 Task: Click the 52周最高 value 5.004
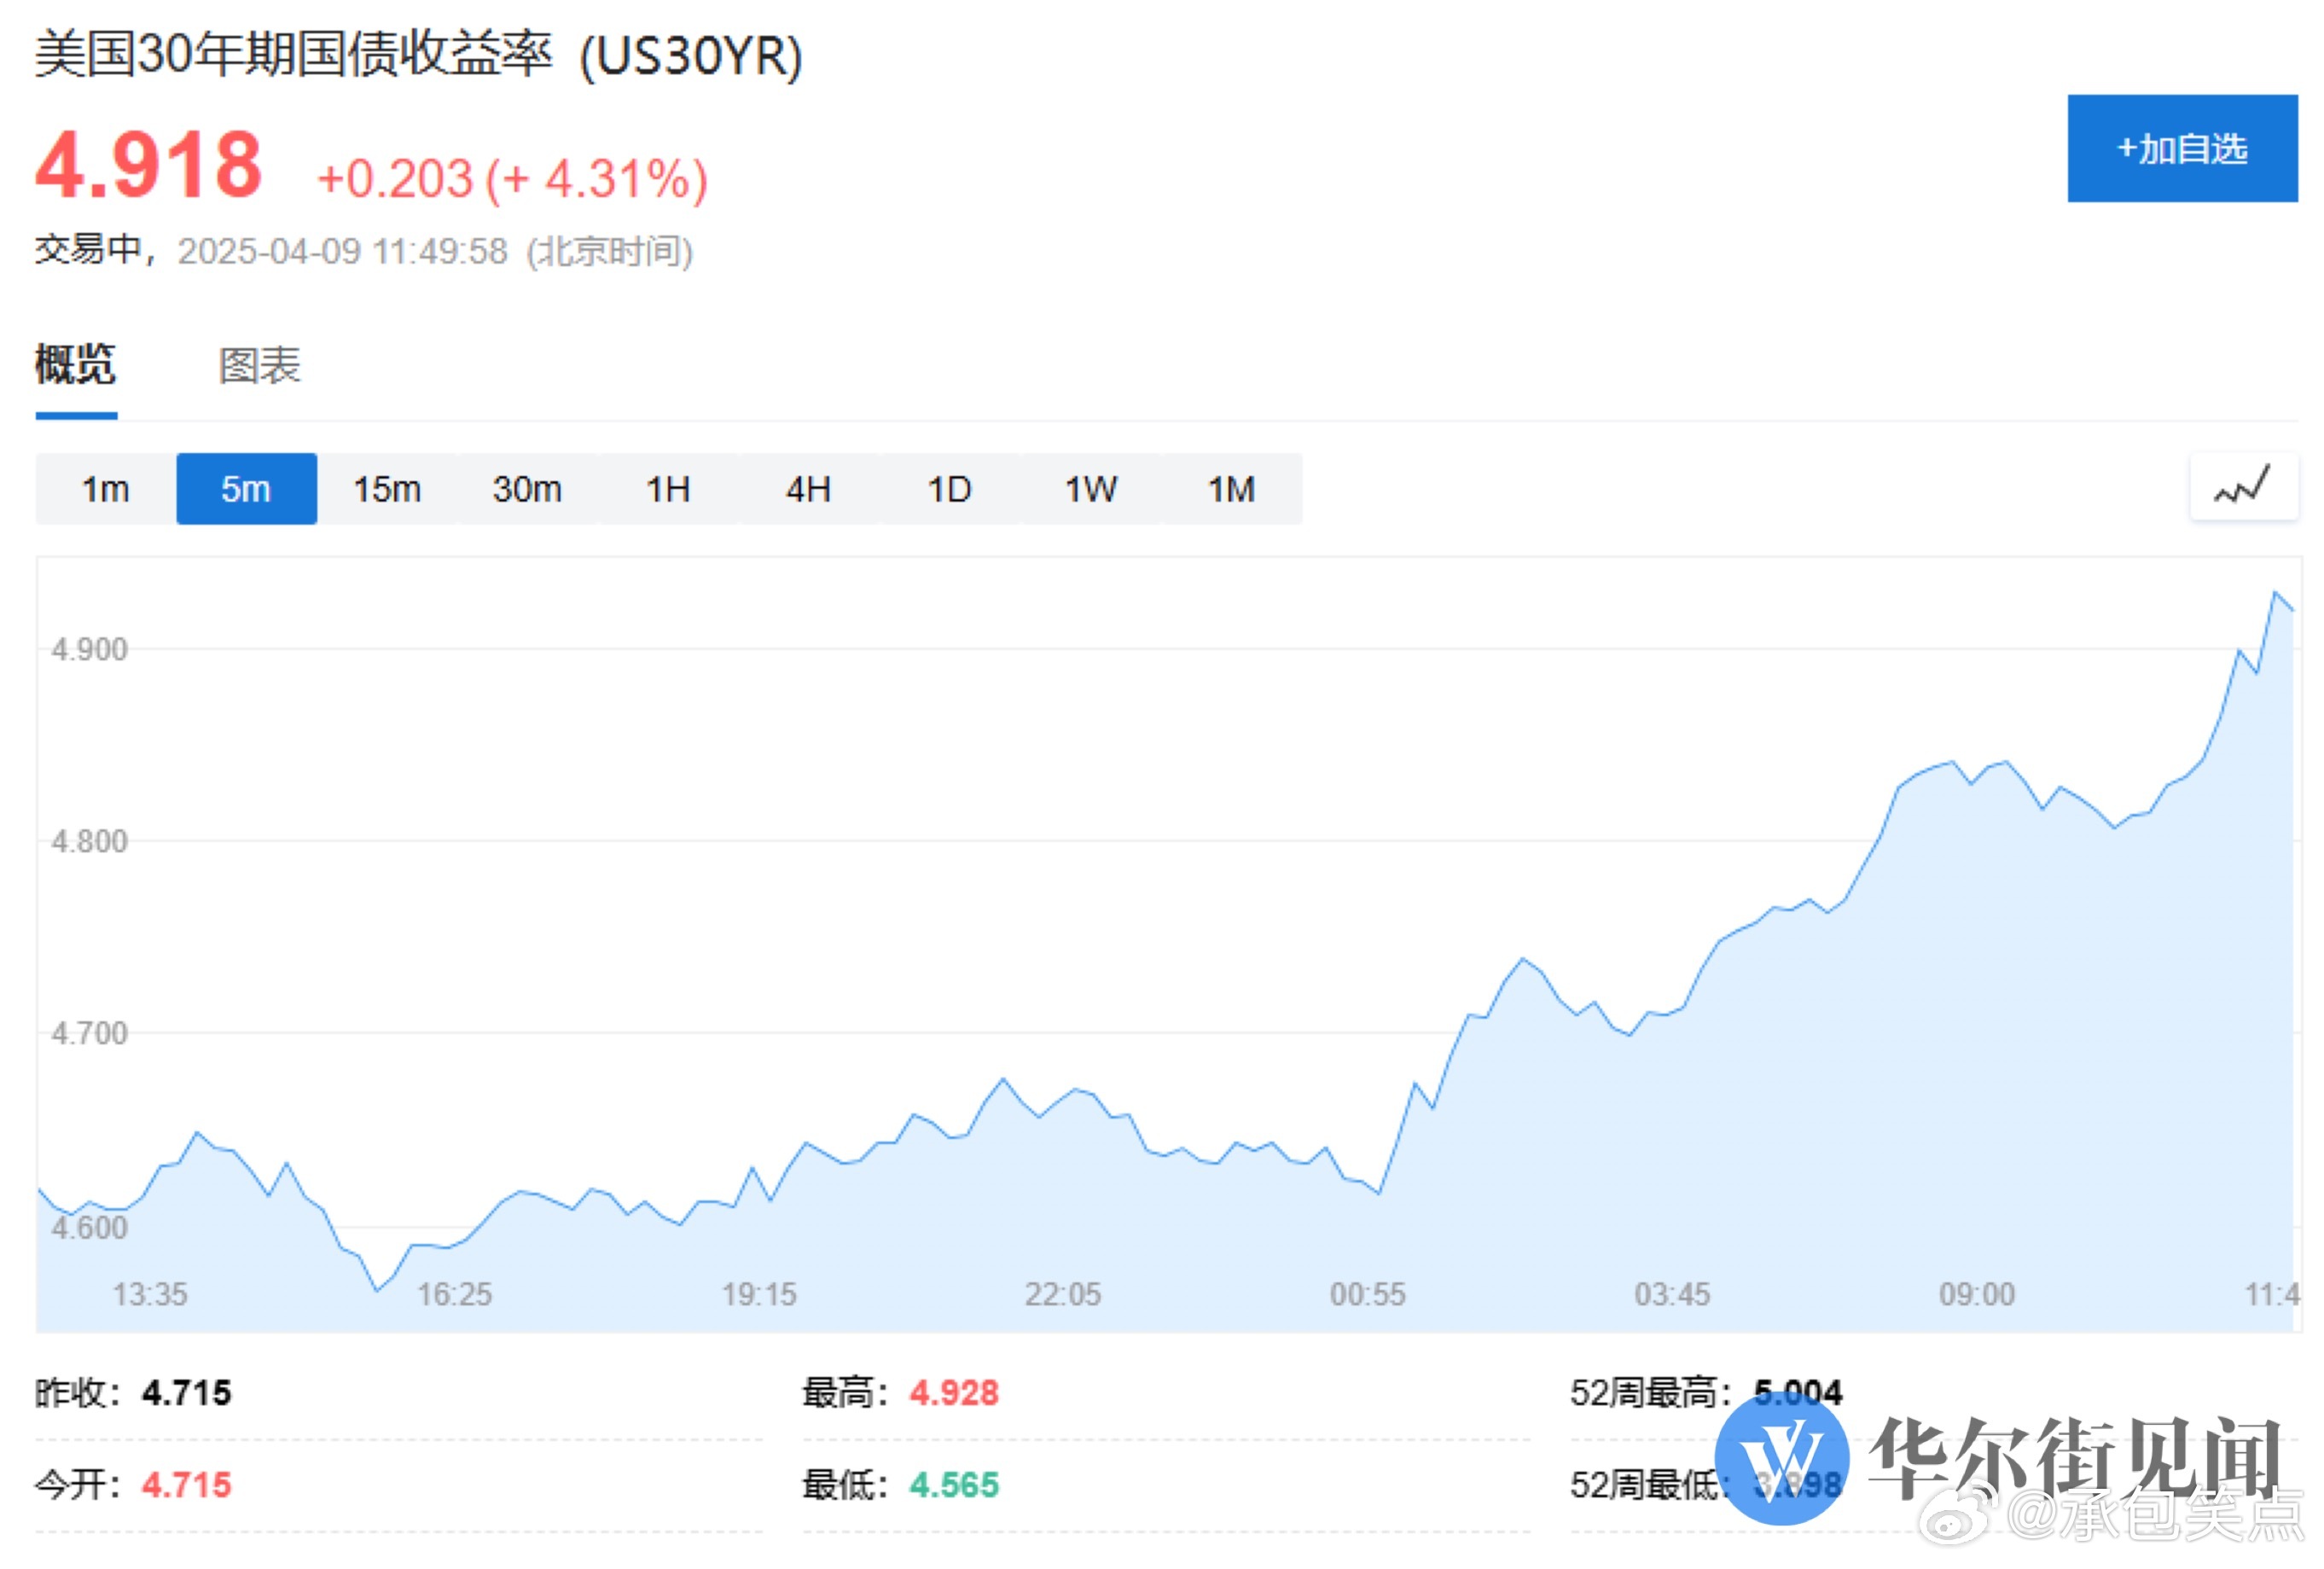1798,1392
